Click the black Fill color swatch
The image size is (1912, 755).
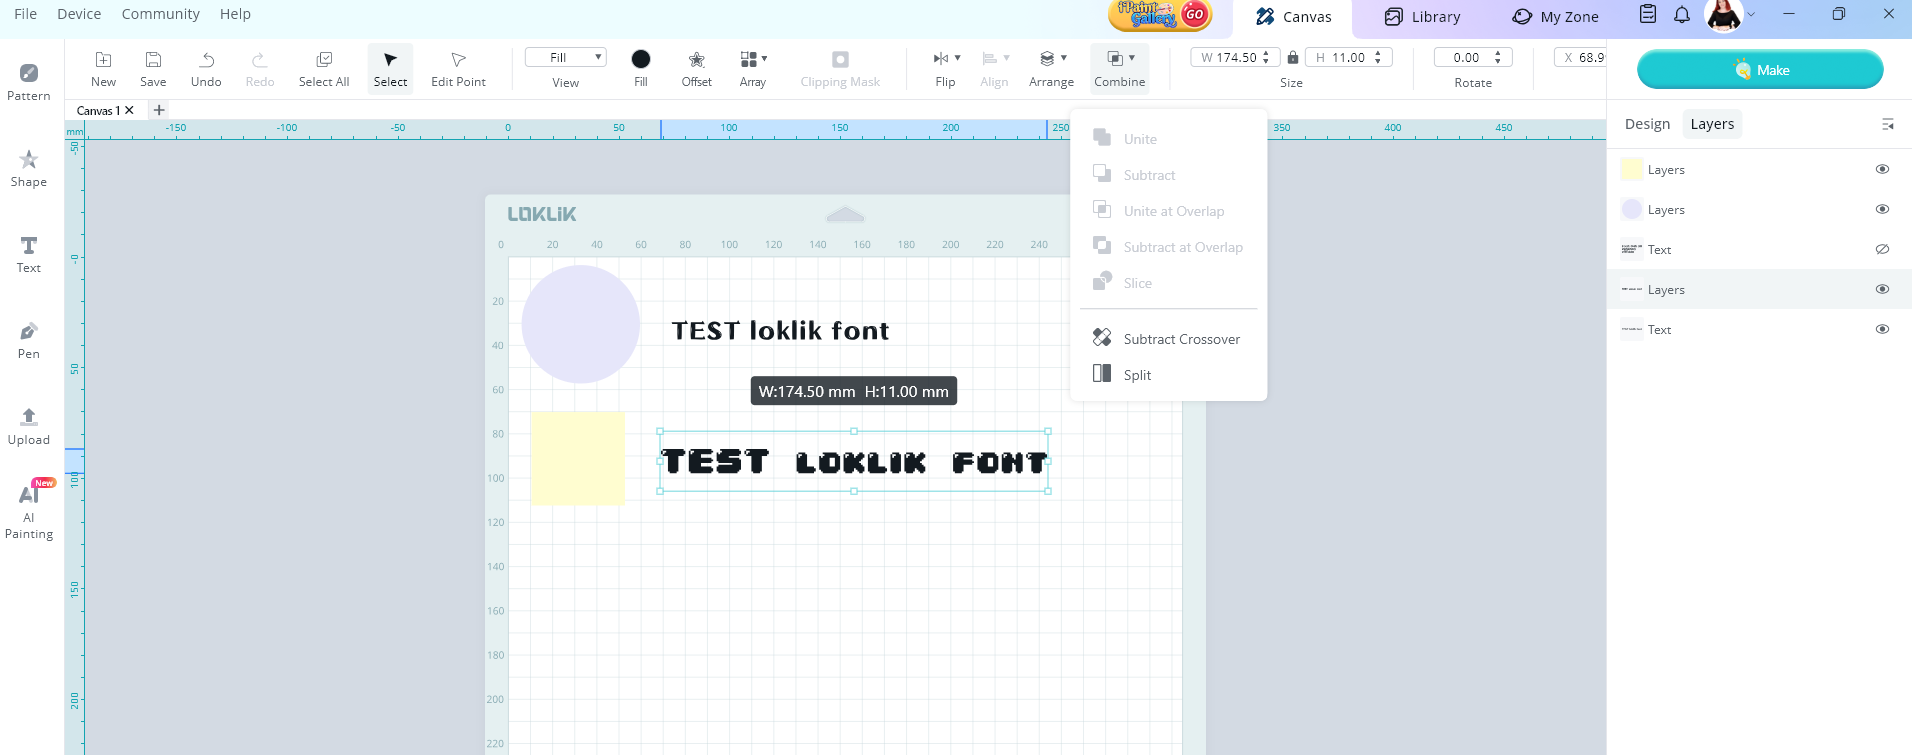click(x=641, y=59)
